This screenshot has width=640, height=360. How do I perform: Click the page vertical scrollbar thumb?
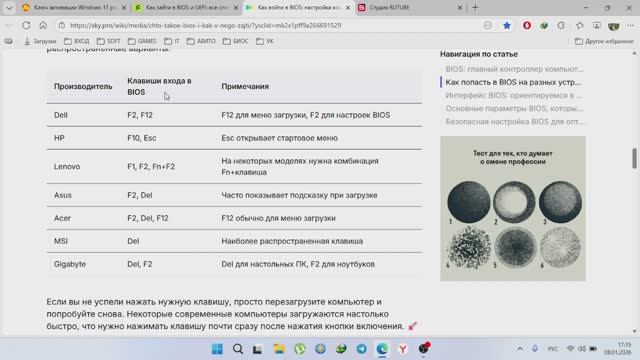click(634, 158)
